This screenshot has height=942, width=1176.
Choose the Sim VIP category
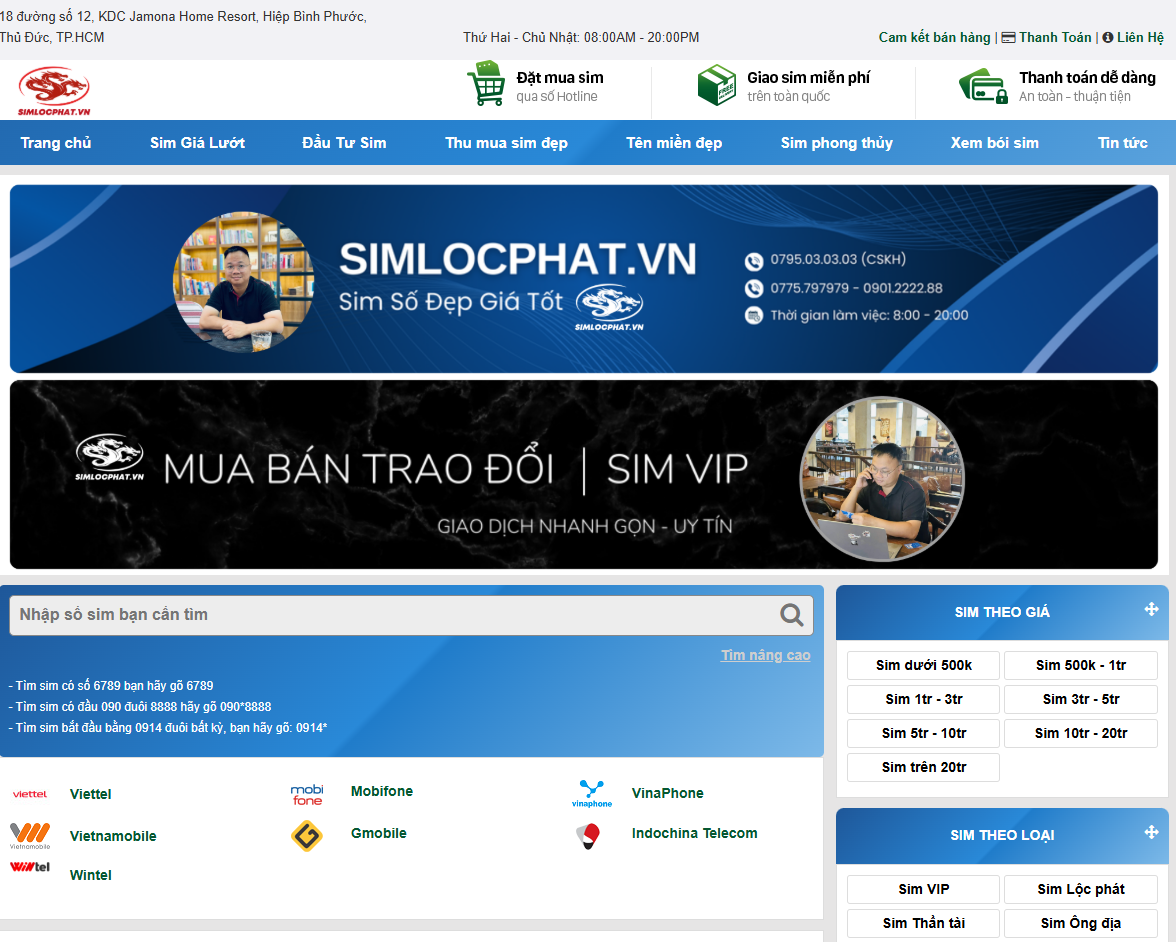point(923,889)
